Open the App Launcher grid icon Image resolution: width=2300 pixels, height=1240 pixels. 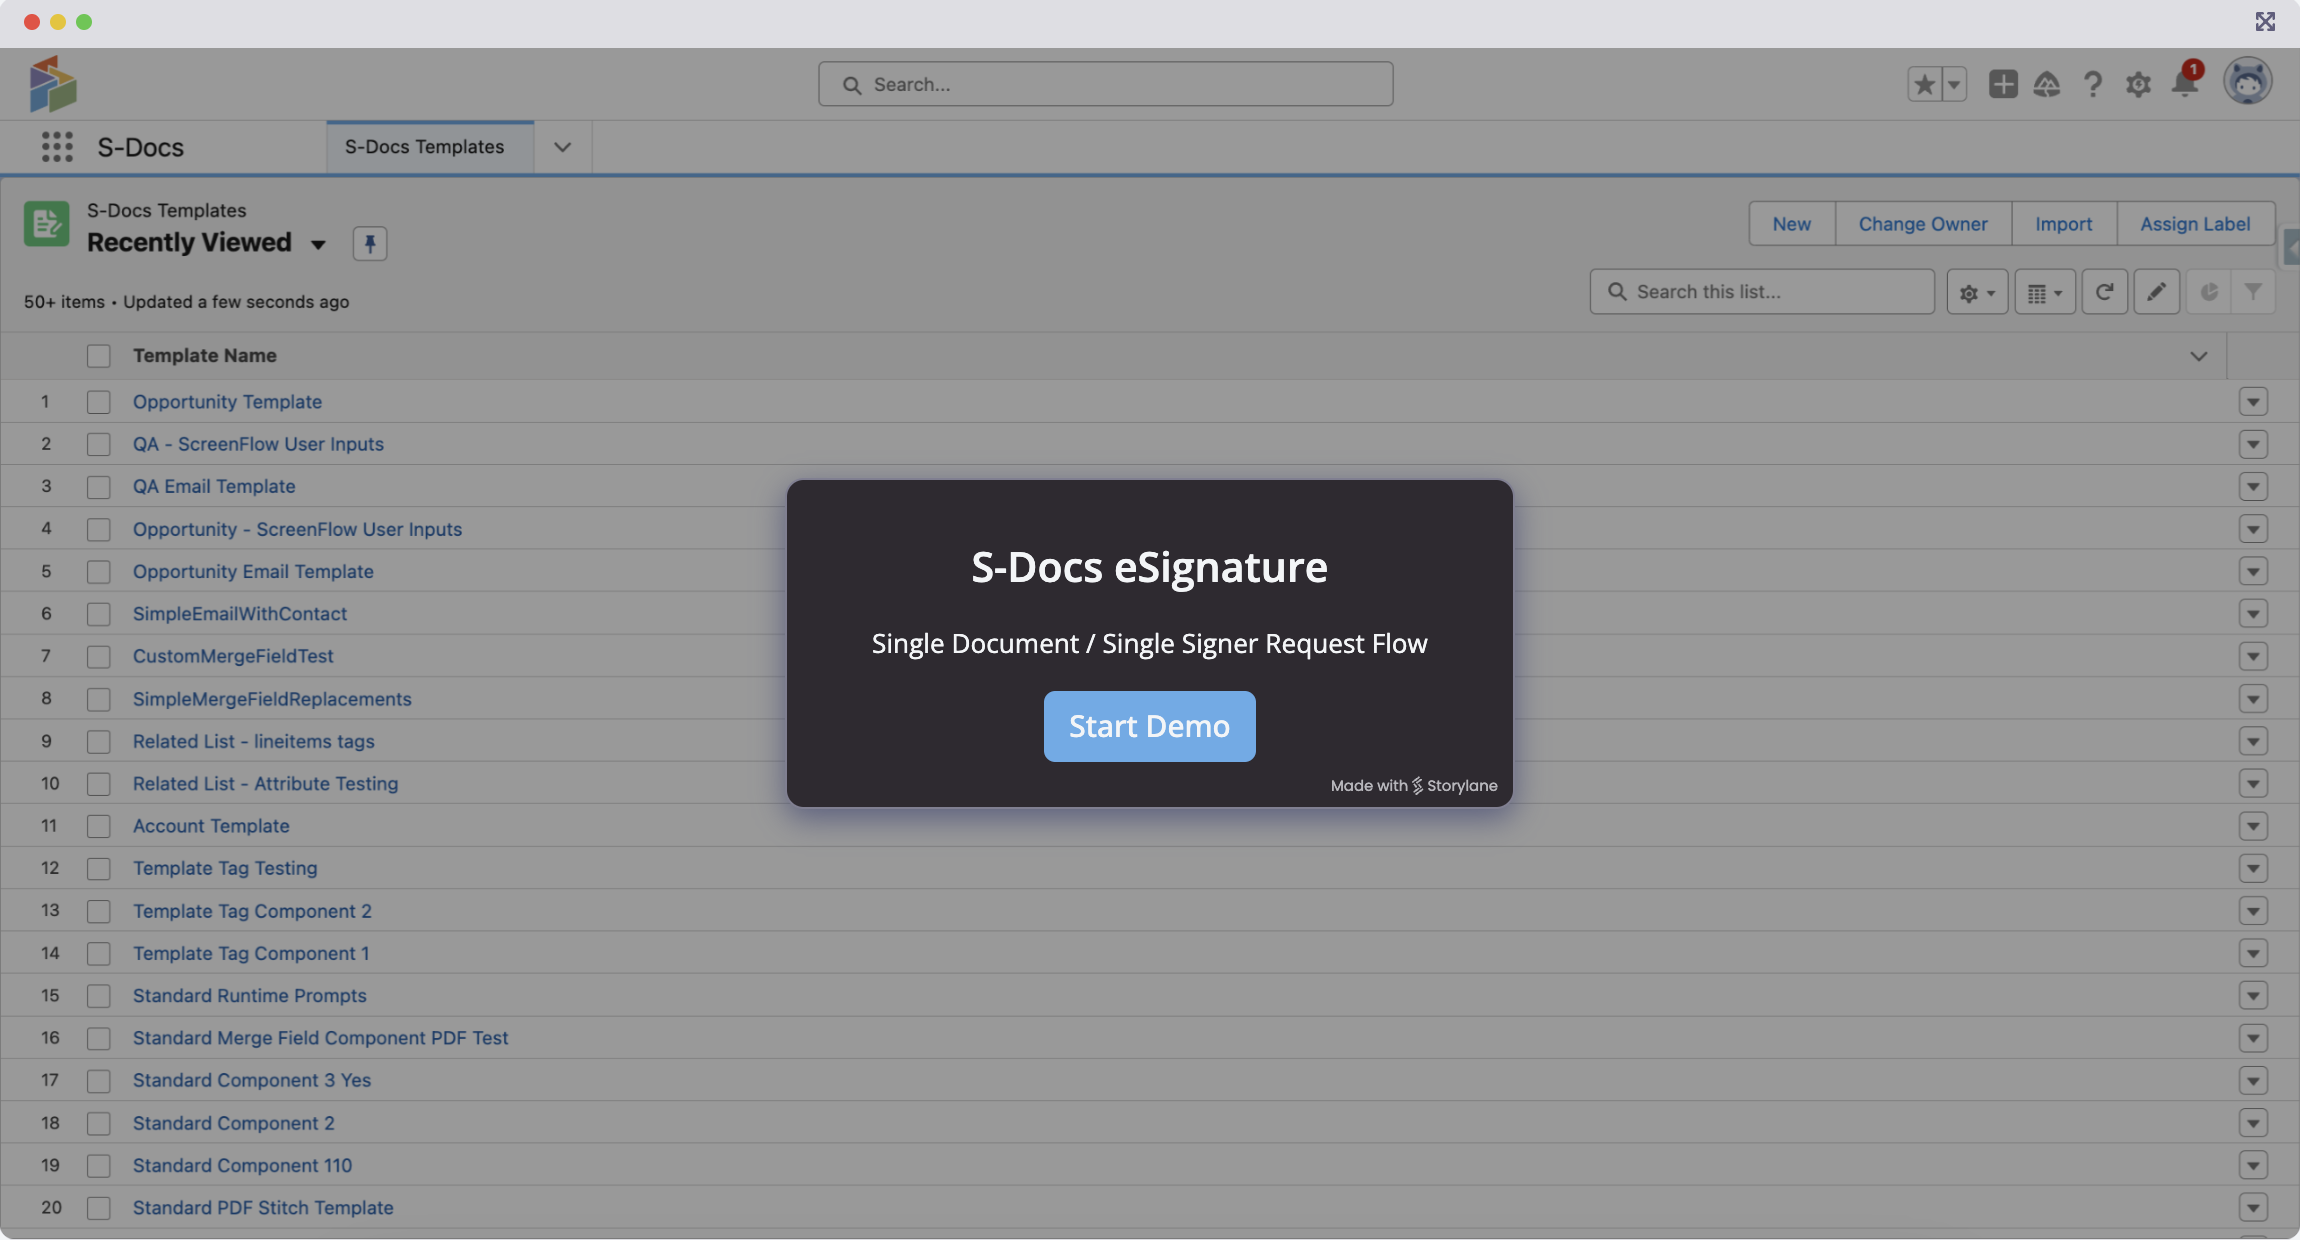pos(57,147)
